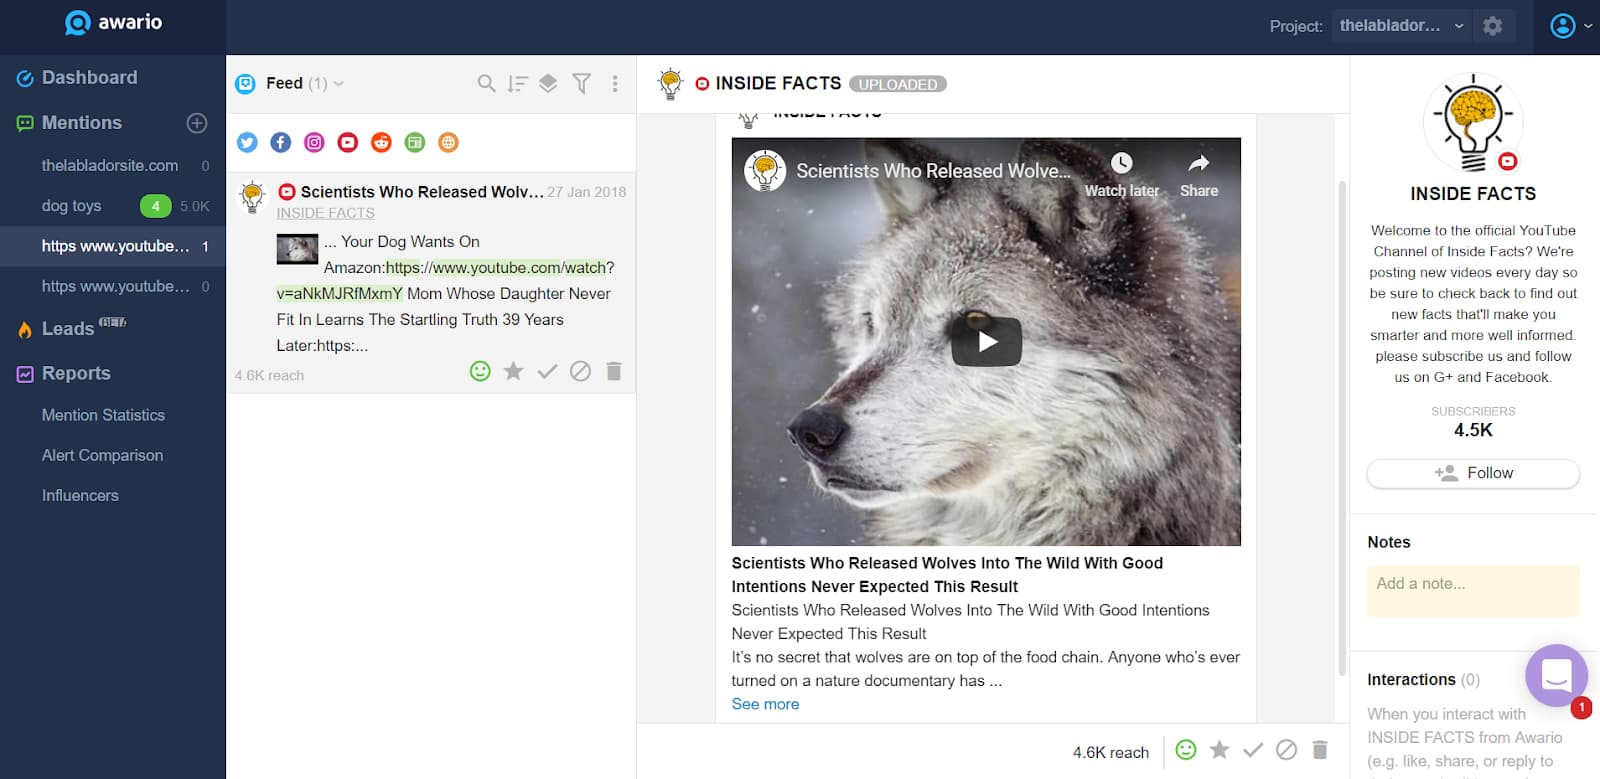Click the Follow button
Image resolution: width=1600 pixels, height=779 pixels.
(1473, 473)
